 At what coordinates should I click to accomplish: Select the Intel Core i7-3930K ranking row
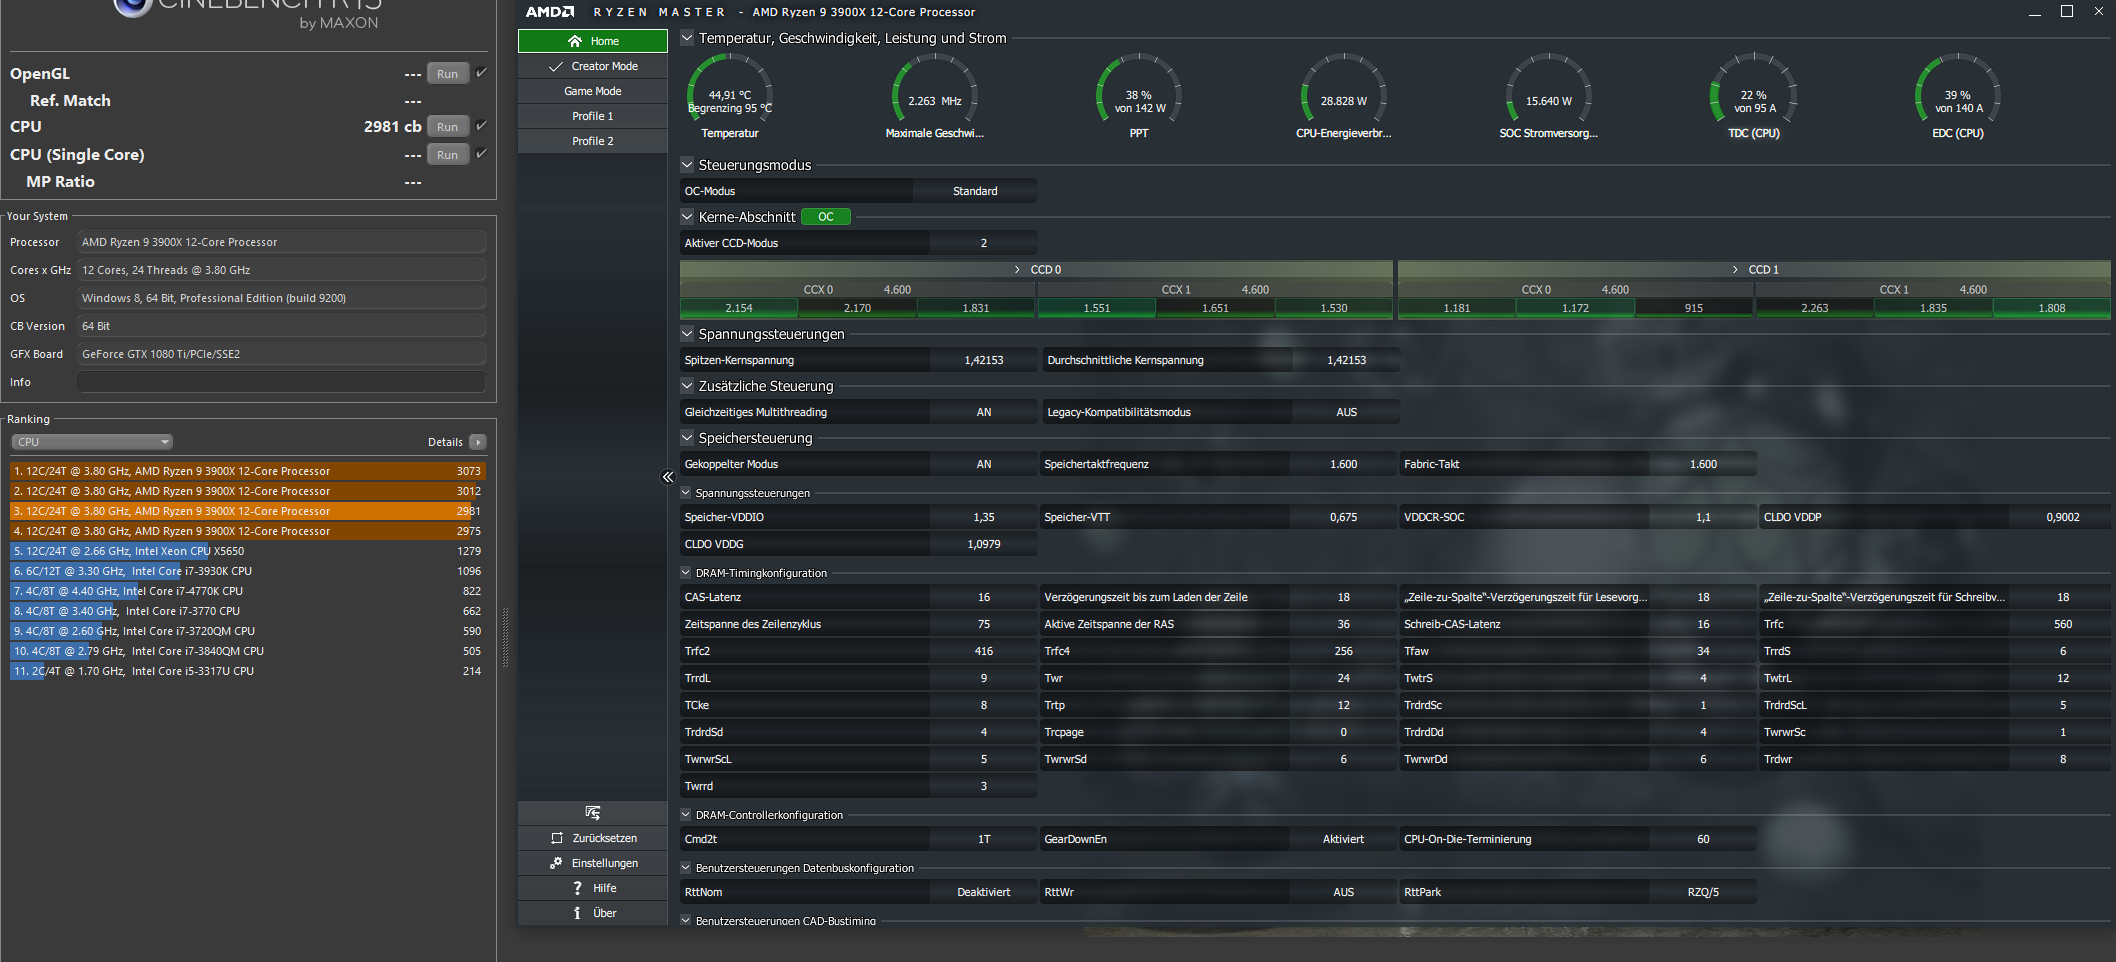pyautogui.click(x=248, y=571)
